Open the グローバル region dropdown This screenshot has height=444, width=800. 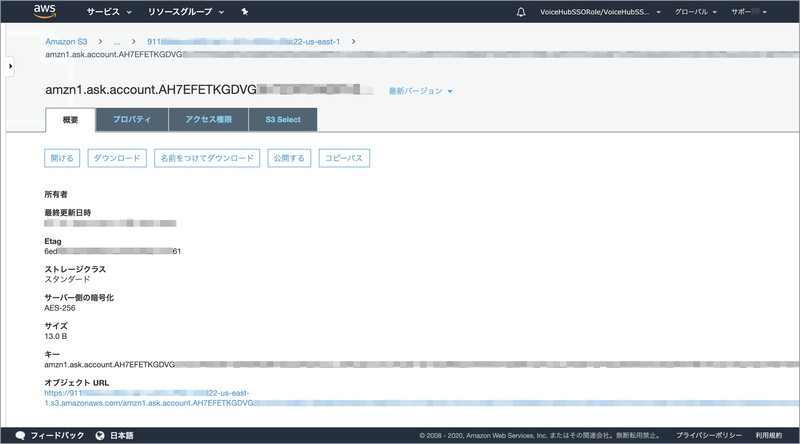click(696, 12)
